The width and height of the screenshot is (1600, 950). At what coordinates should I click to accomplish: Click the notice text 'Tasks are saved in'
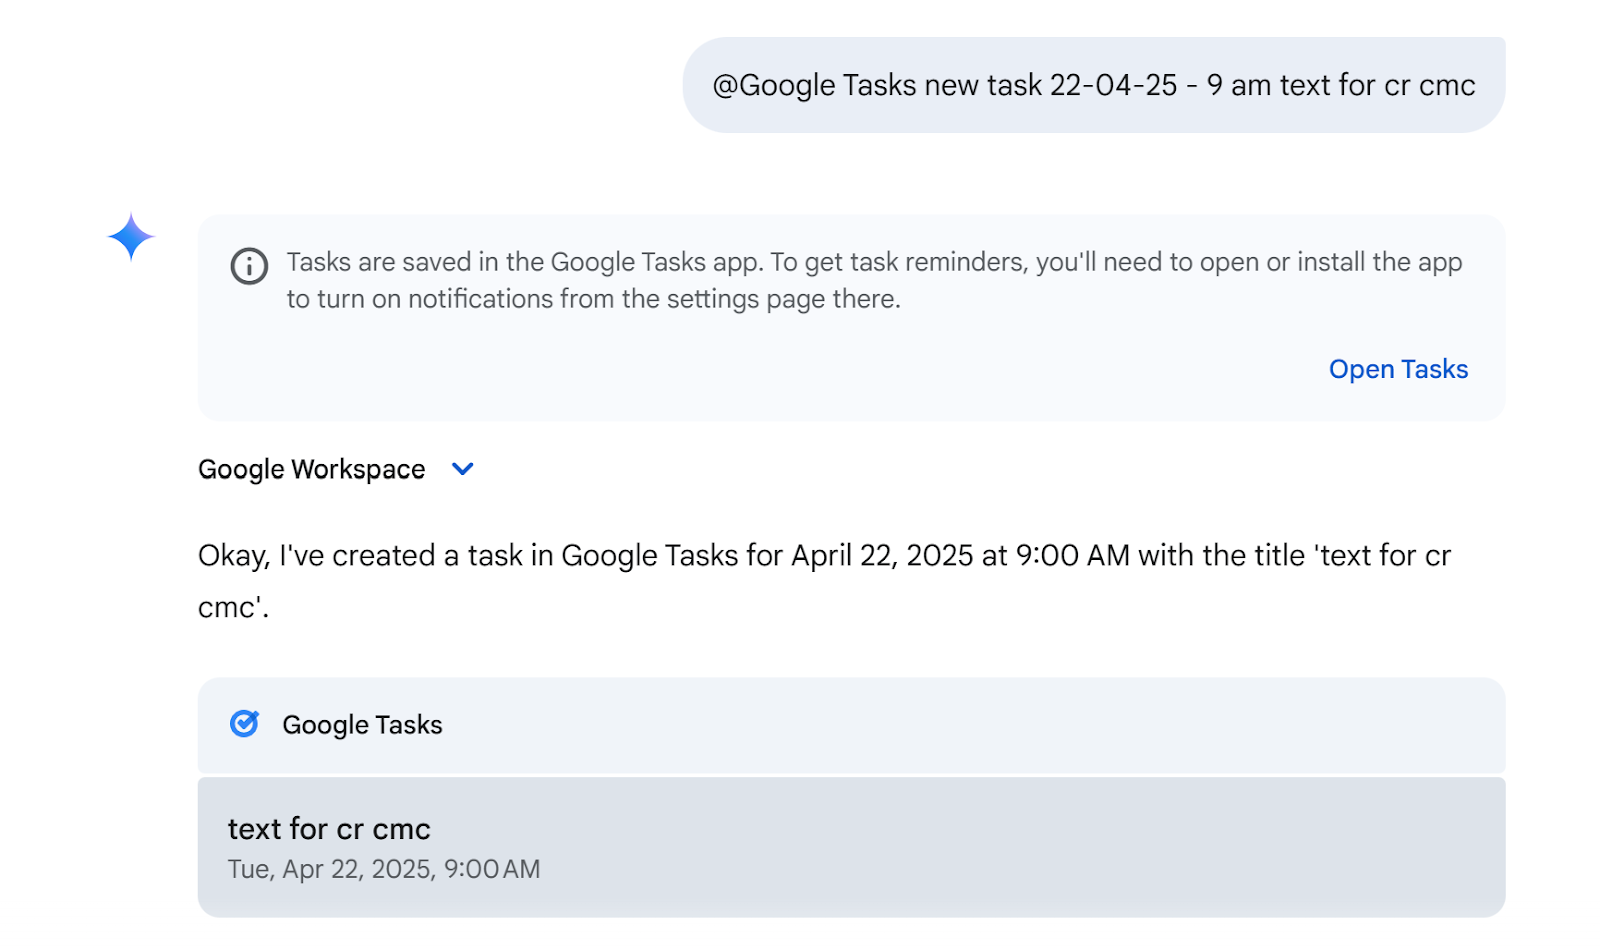point(874,280)
